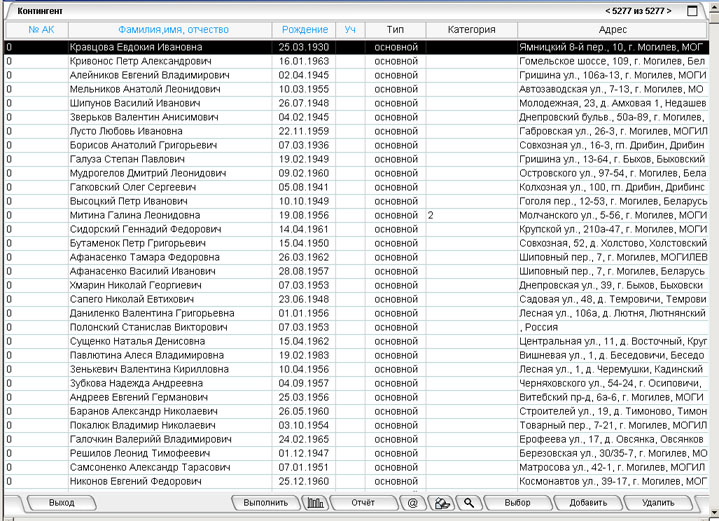This screenshot has width=719, height=521.
Task: Select row Галуза Степан Павлович
Action: (356, 159)
